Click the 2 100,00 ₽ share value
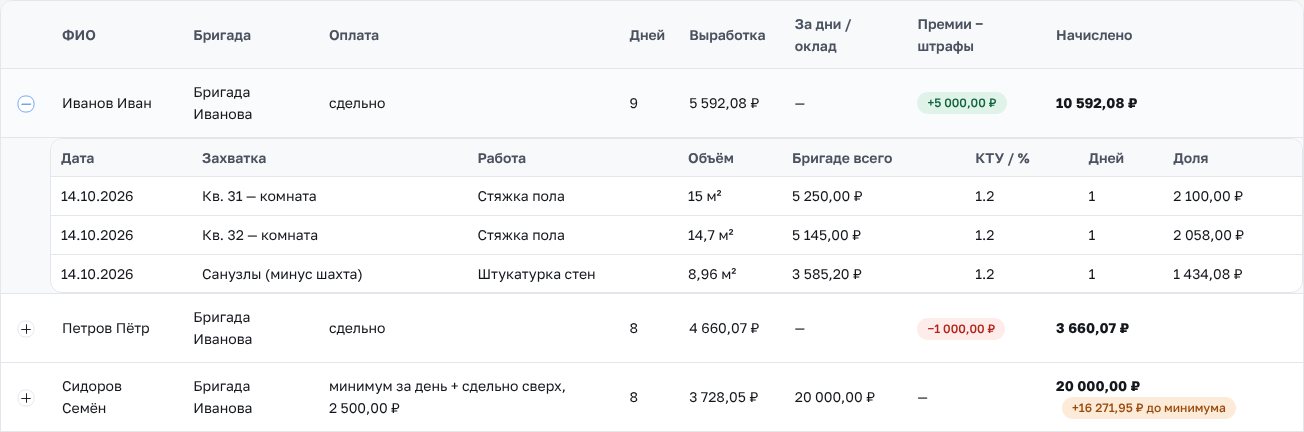 tap(1208, 196)
